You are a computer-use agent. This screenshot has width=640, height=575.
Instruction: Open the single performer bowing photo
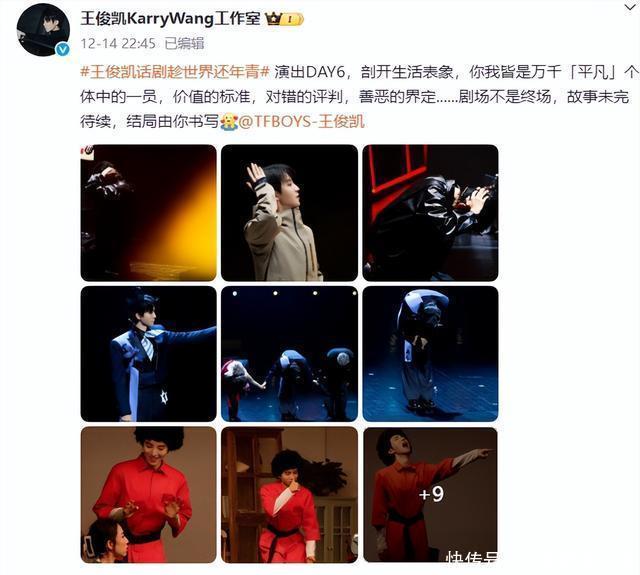point(430,354)
